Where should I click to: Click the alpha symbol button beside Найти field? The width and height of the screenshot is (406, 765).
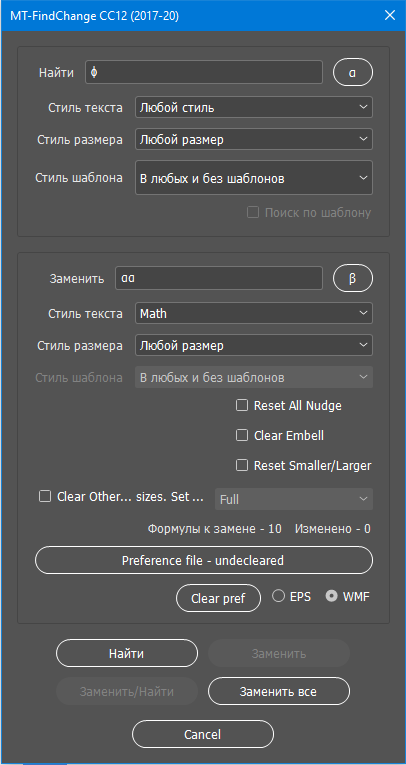353,72
